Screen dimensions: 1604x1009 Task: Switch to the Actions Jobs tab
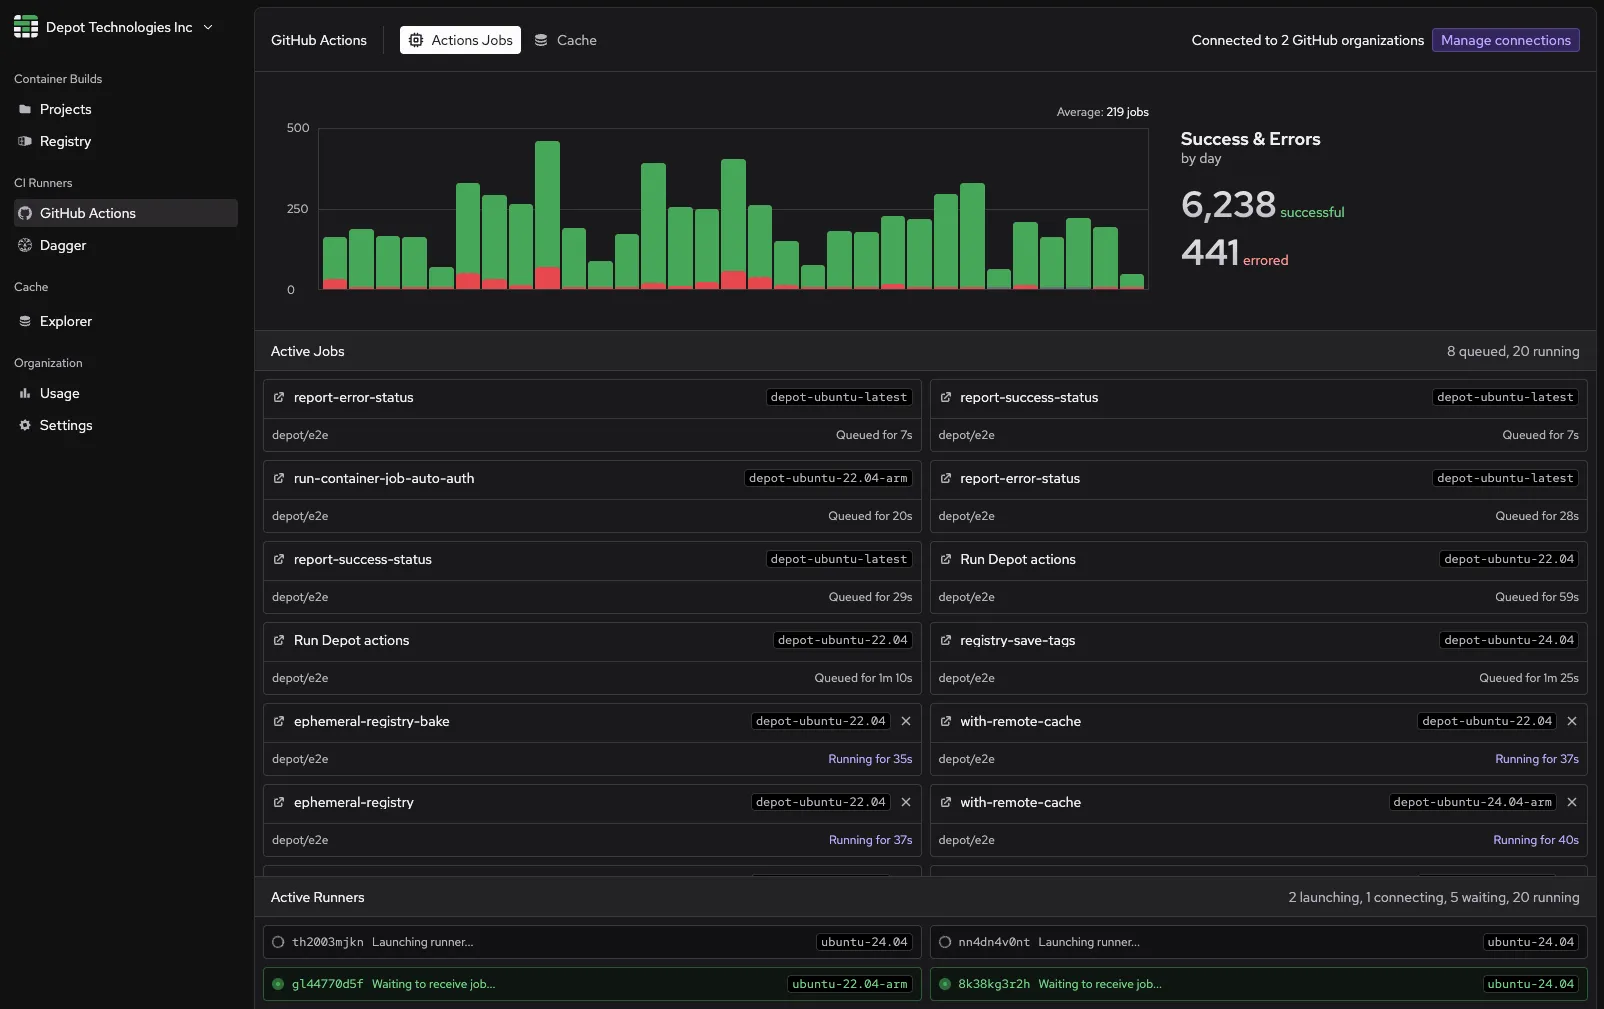460,40
